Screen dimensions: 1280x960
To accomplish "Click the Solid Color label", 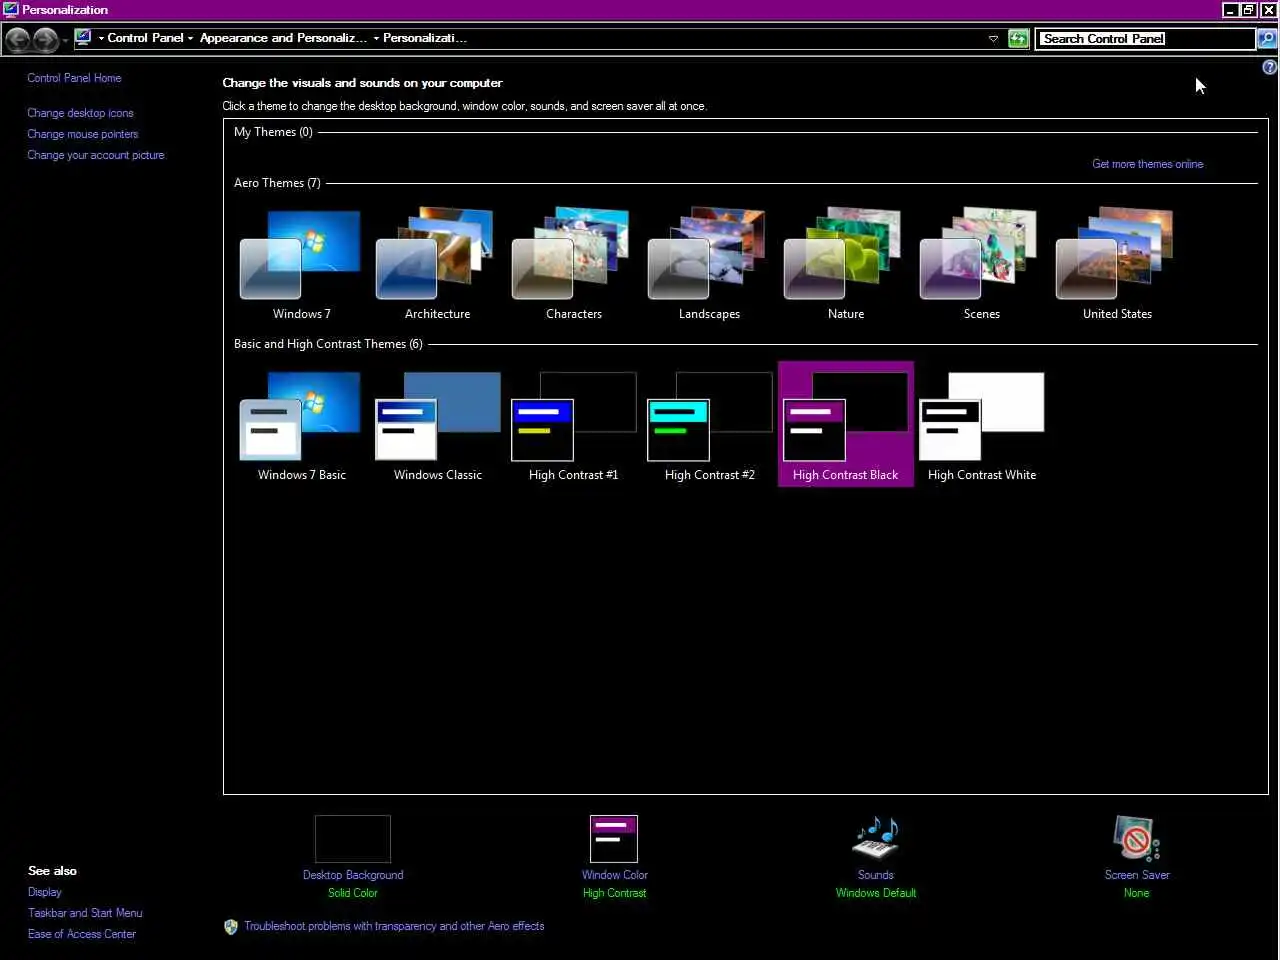I will 353,893.
